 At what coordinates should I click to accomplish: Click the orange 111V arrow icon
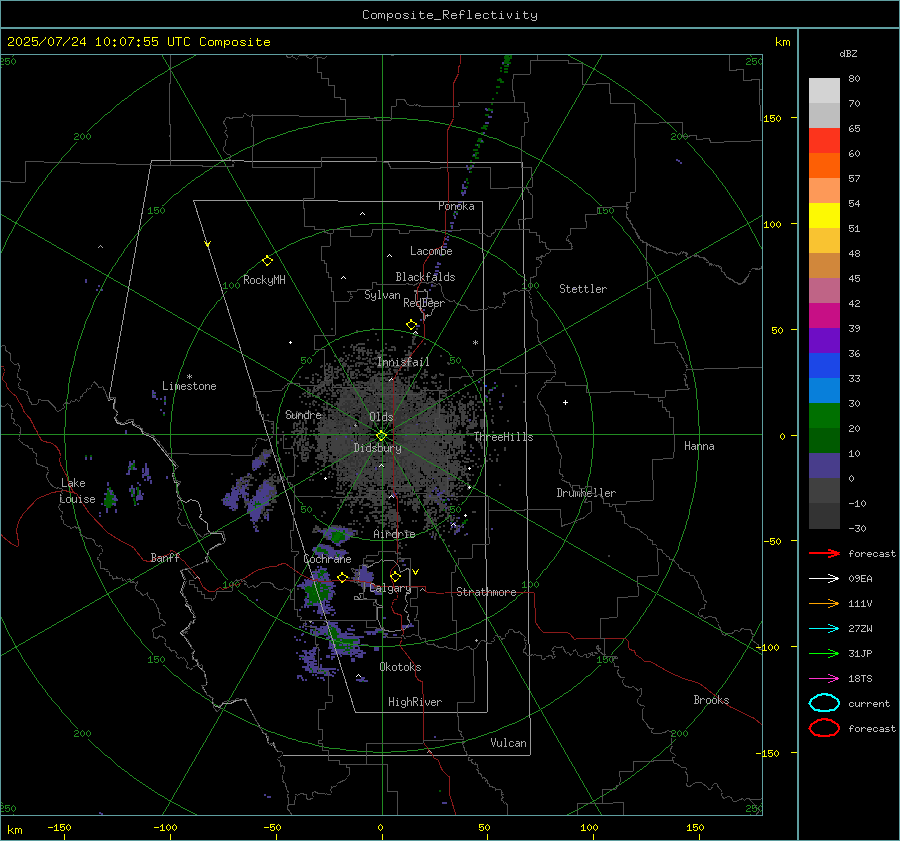click(824, 603)
